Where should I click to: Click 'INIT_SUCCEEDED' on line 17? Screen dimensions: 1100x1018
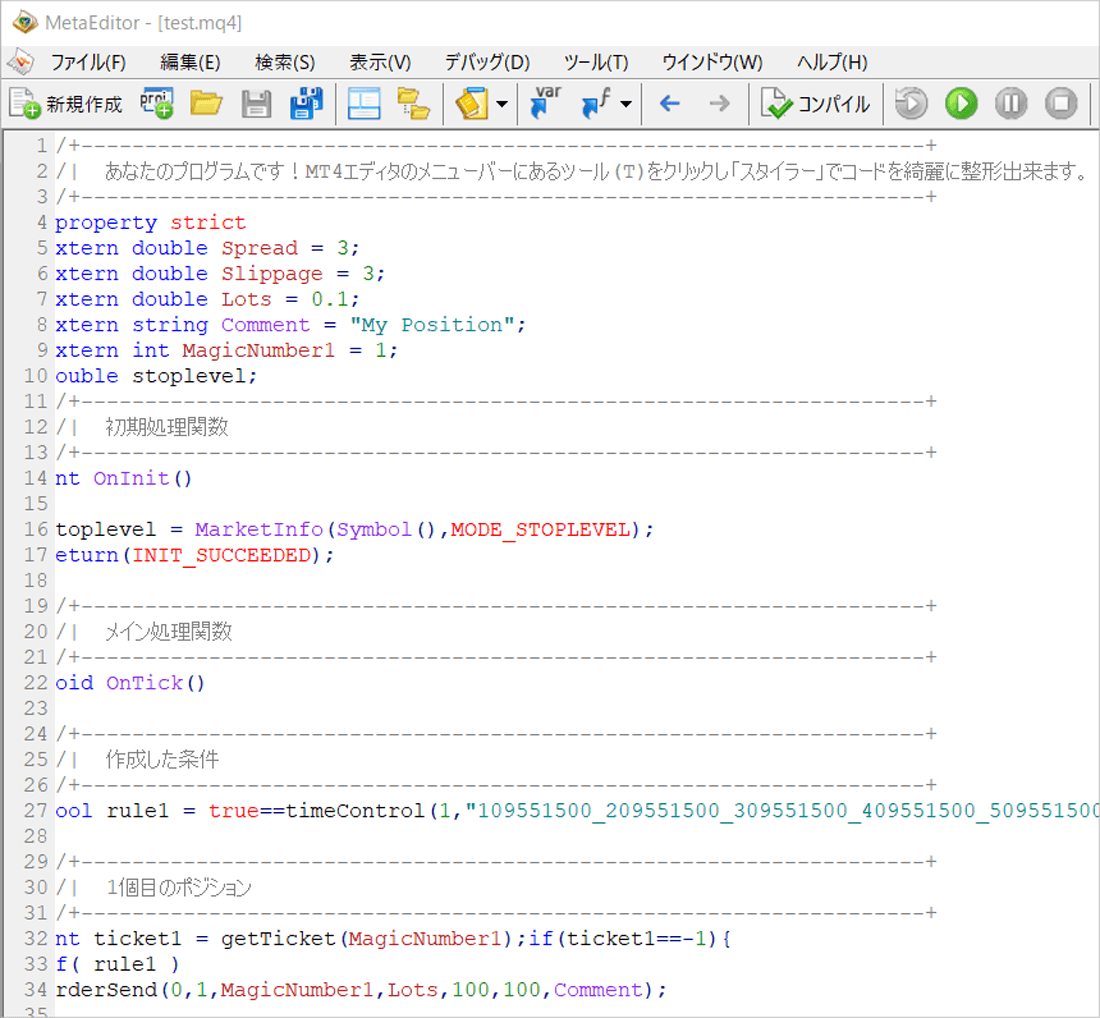pos(221,555)
